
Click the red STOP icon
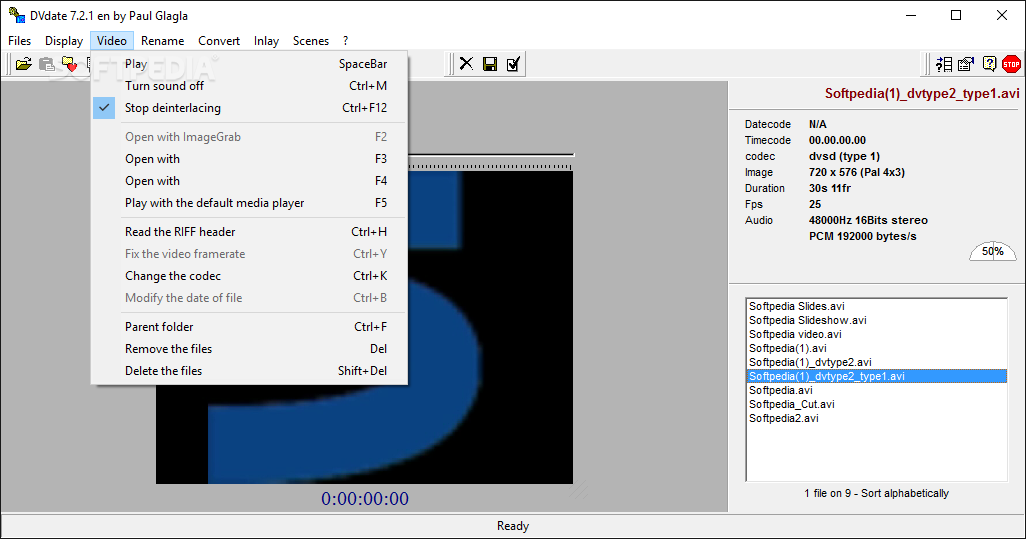pos(1012,63)
